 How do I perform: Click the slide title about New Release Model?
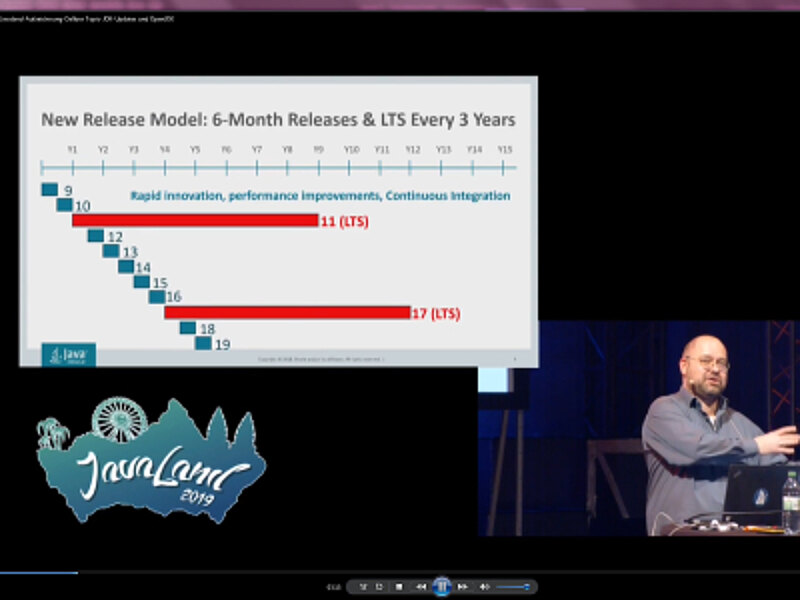point(278,120)
